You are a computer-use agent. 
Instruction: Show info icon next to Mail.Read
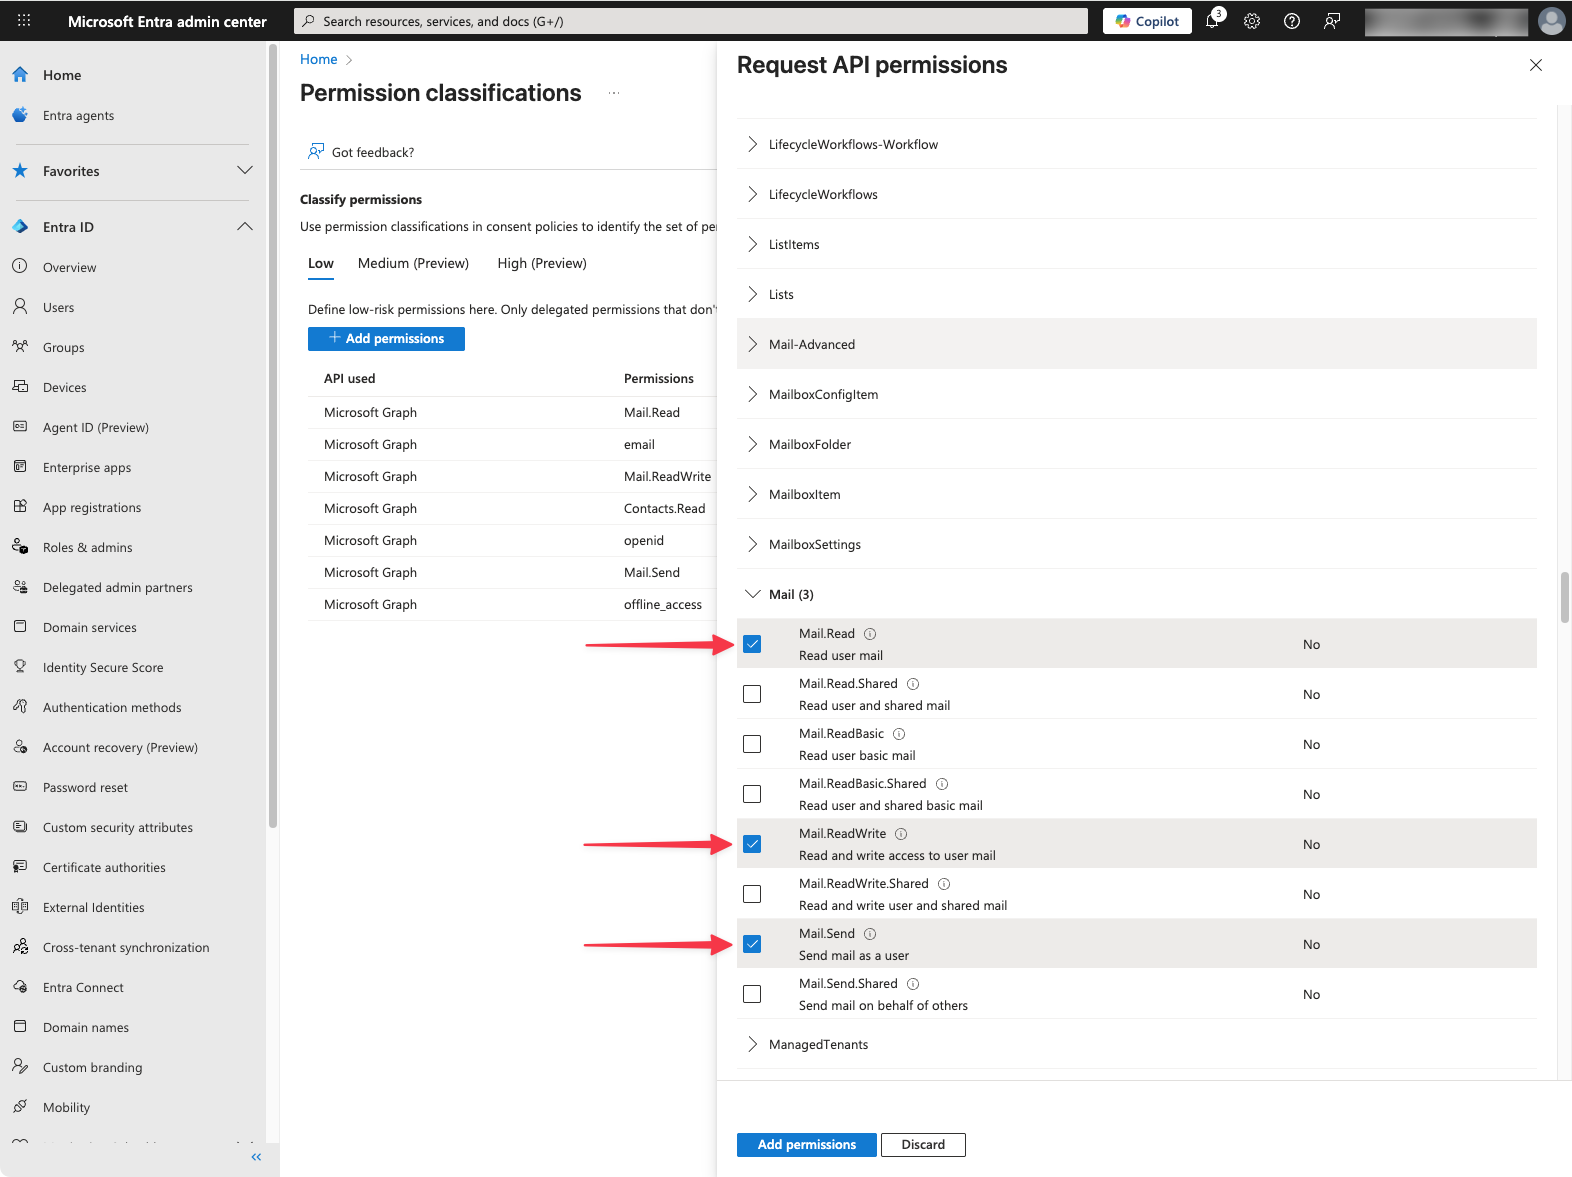[x=870, y=634]
